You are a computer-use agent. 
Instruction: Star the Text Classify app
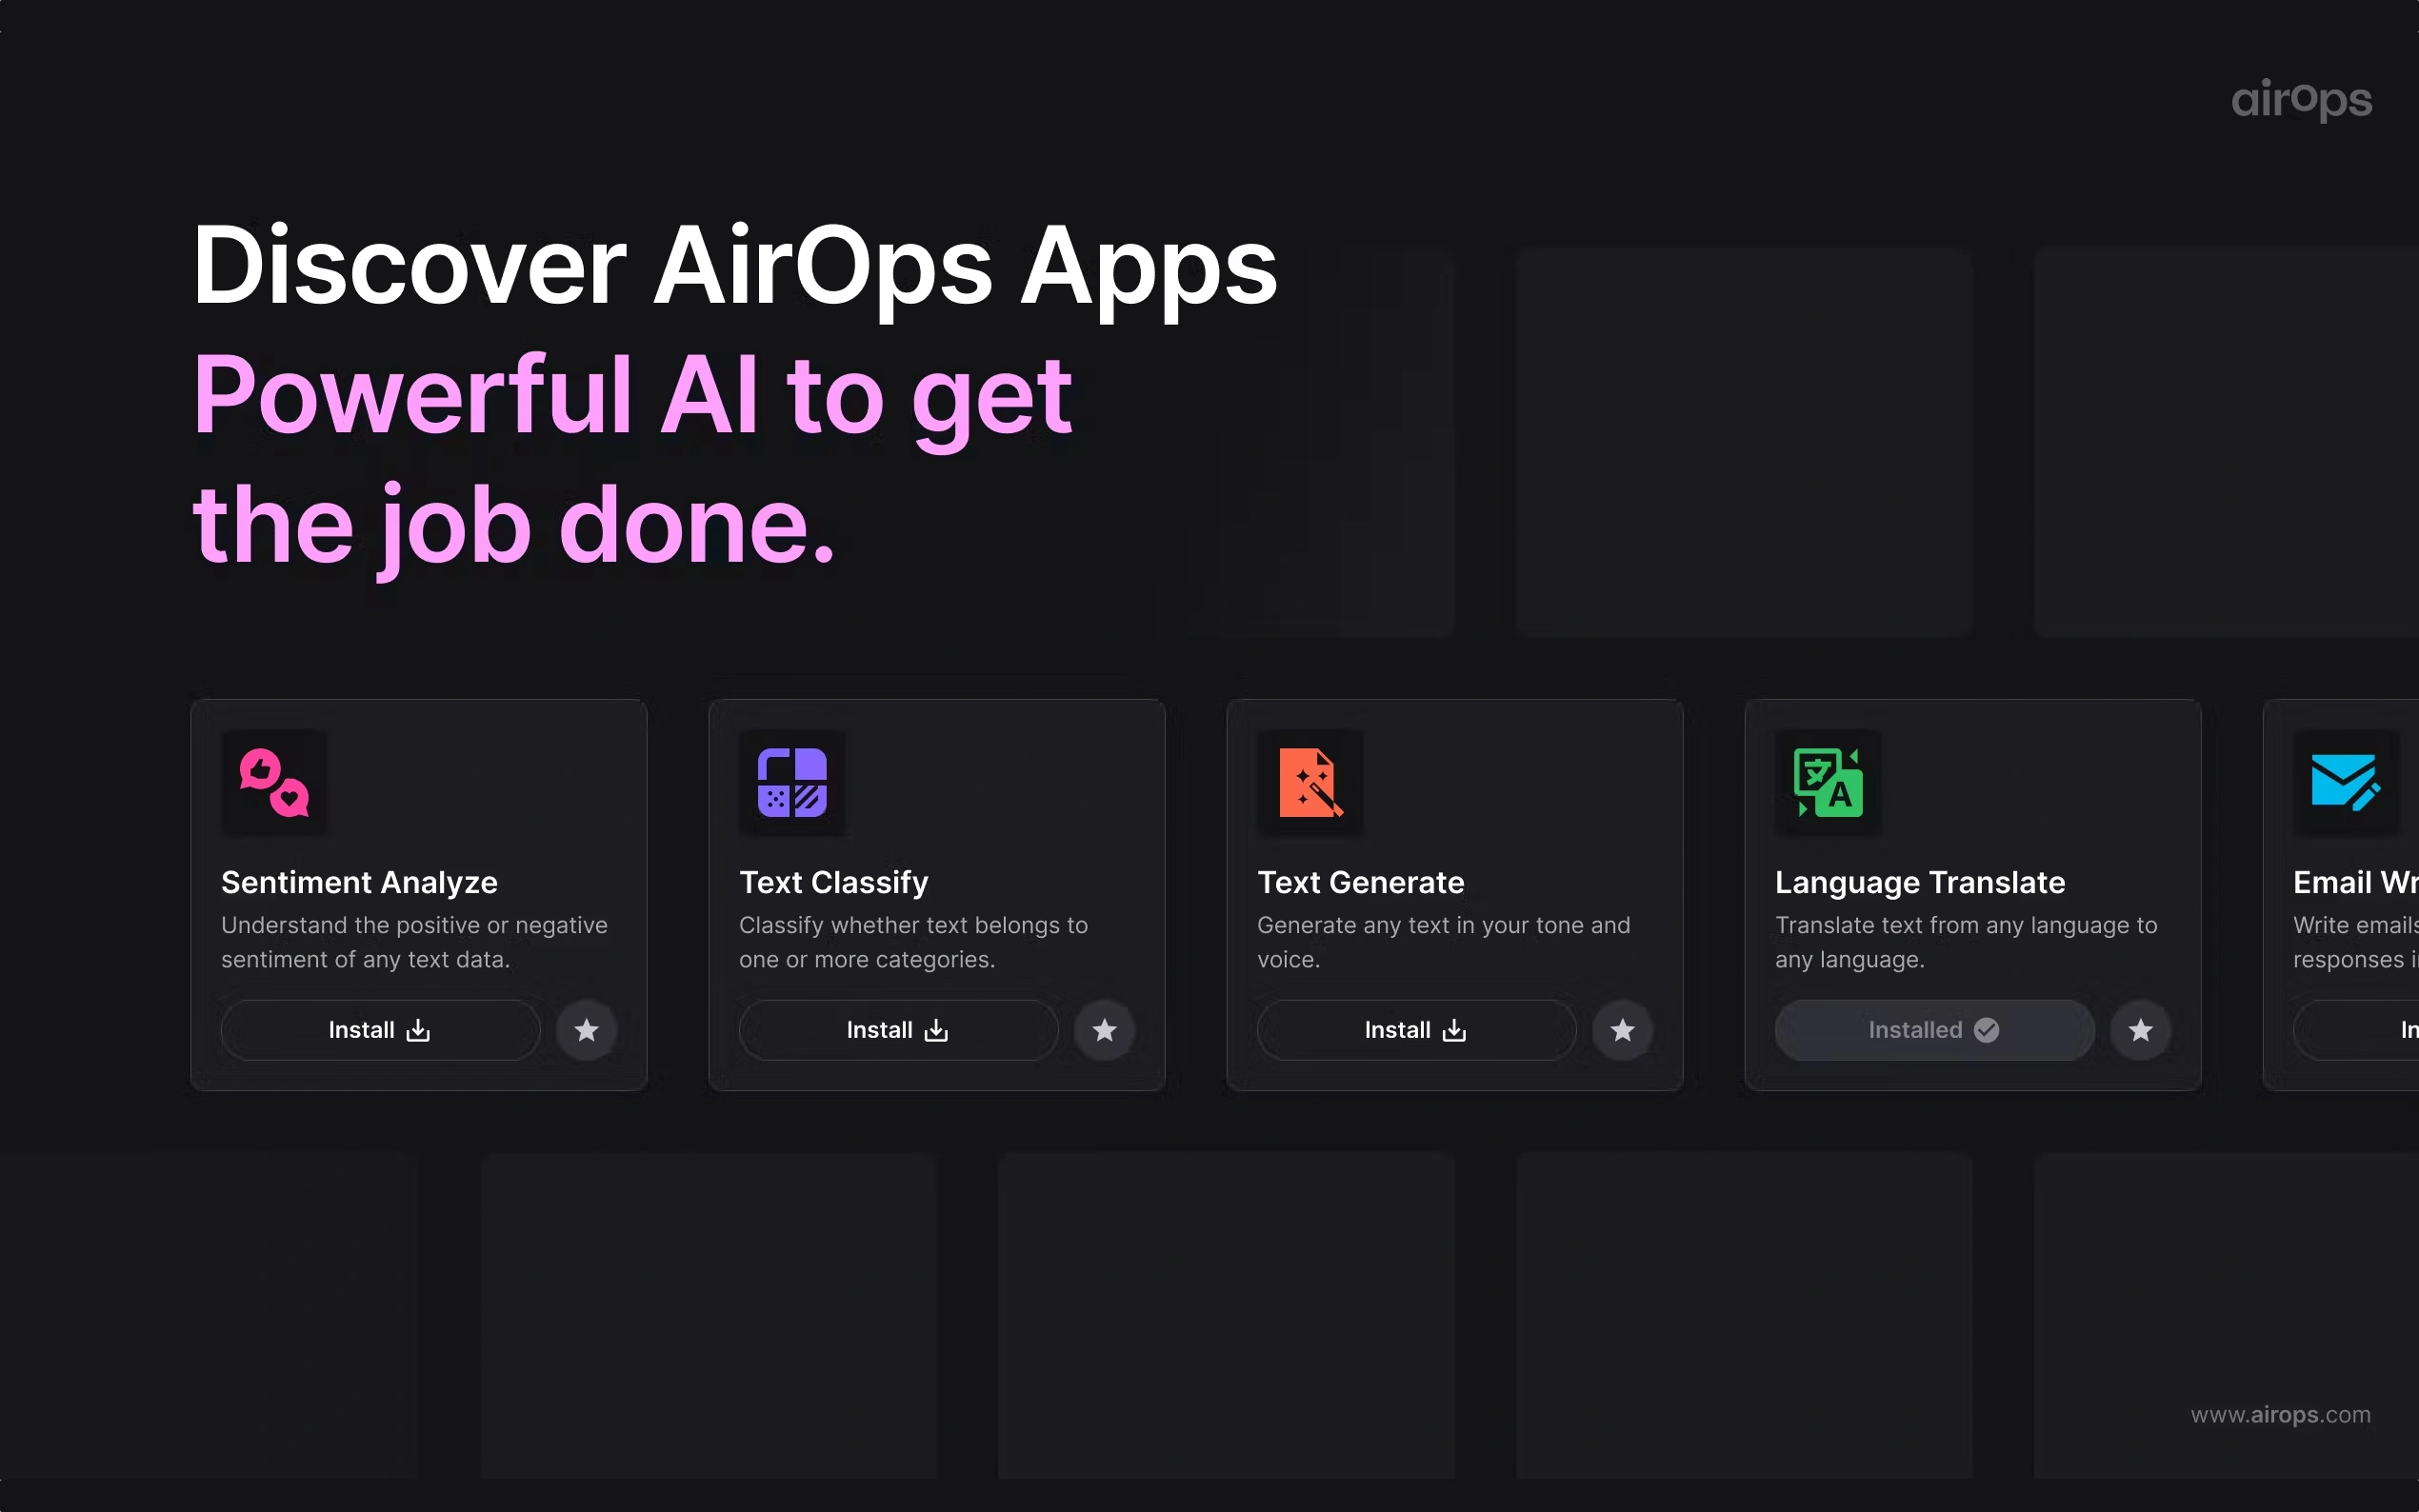[x=1104, y=1030]
